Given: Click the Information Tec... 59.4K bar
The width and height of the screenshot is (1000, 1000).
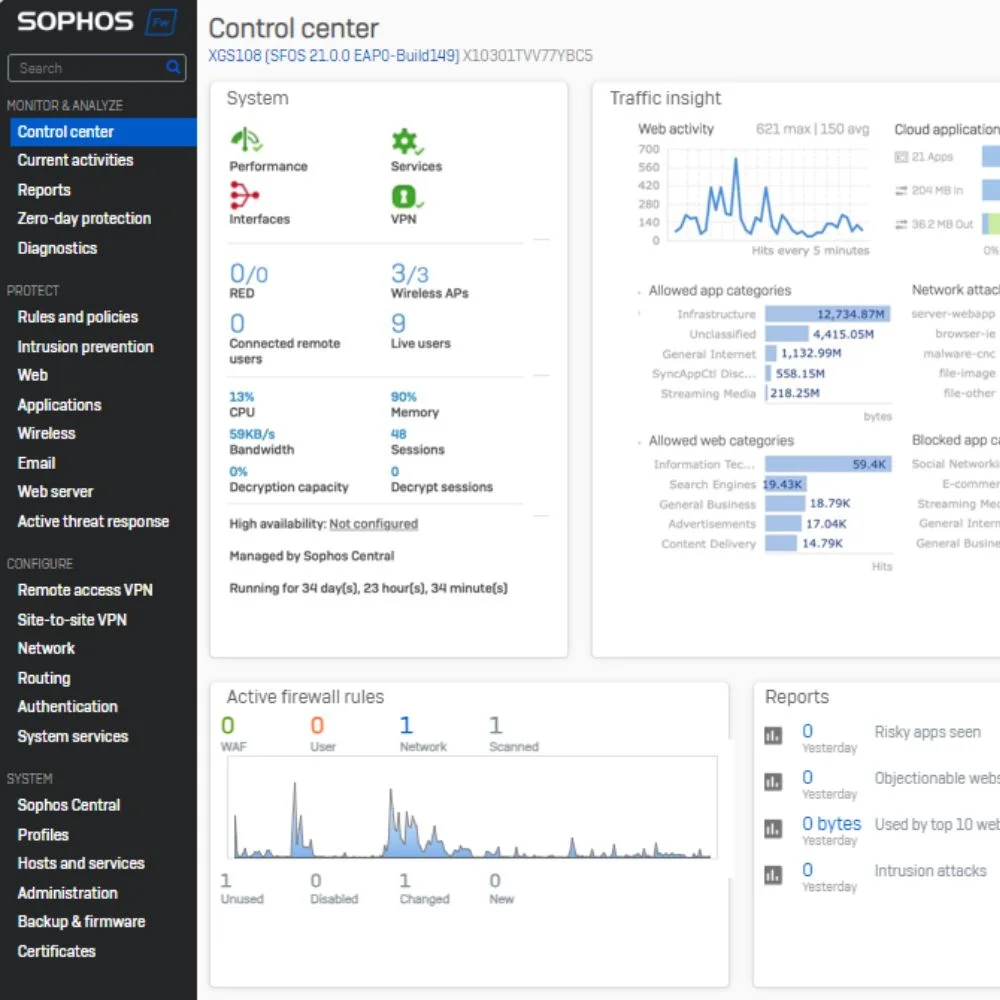Looking at the screenshot, I should tap(827, 464).
